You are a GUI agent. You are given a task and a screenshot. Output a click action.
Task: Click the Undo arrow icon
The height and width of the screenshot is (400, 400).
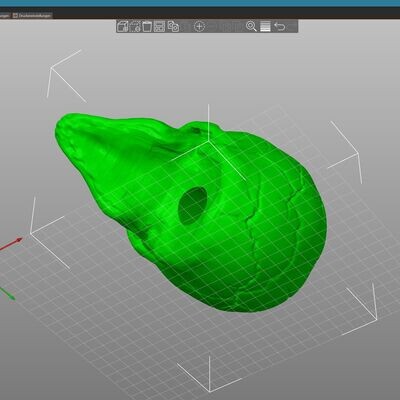tap(279, 26)
